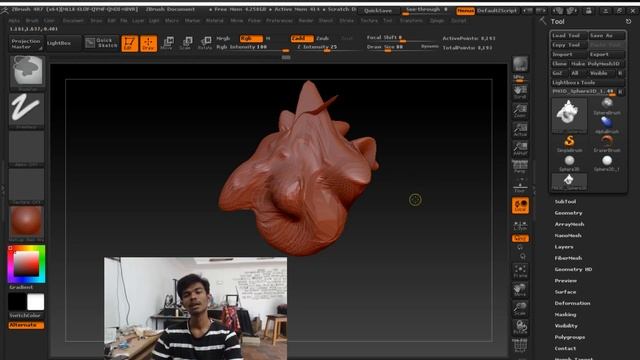The width and height of the screenshot is (640, 360).
Task: Open the Quick Sketch mode
Action: (x=102, y=43)
